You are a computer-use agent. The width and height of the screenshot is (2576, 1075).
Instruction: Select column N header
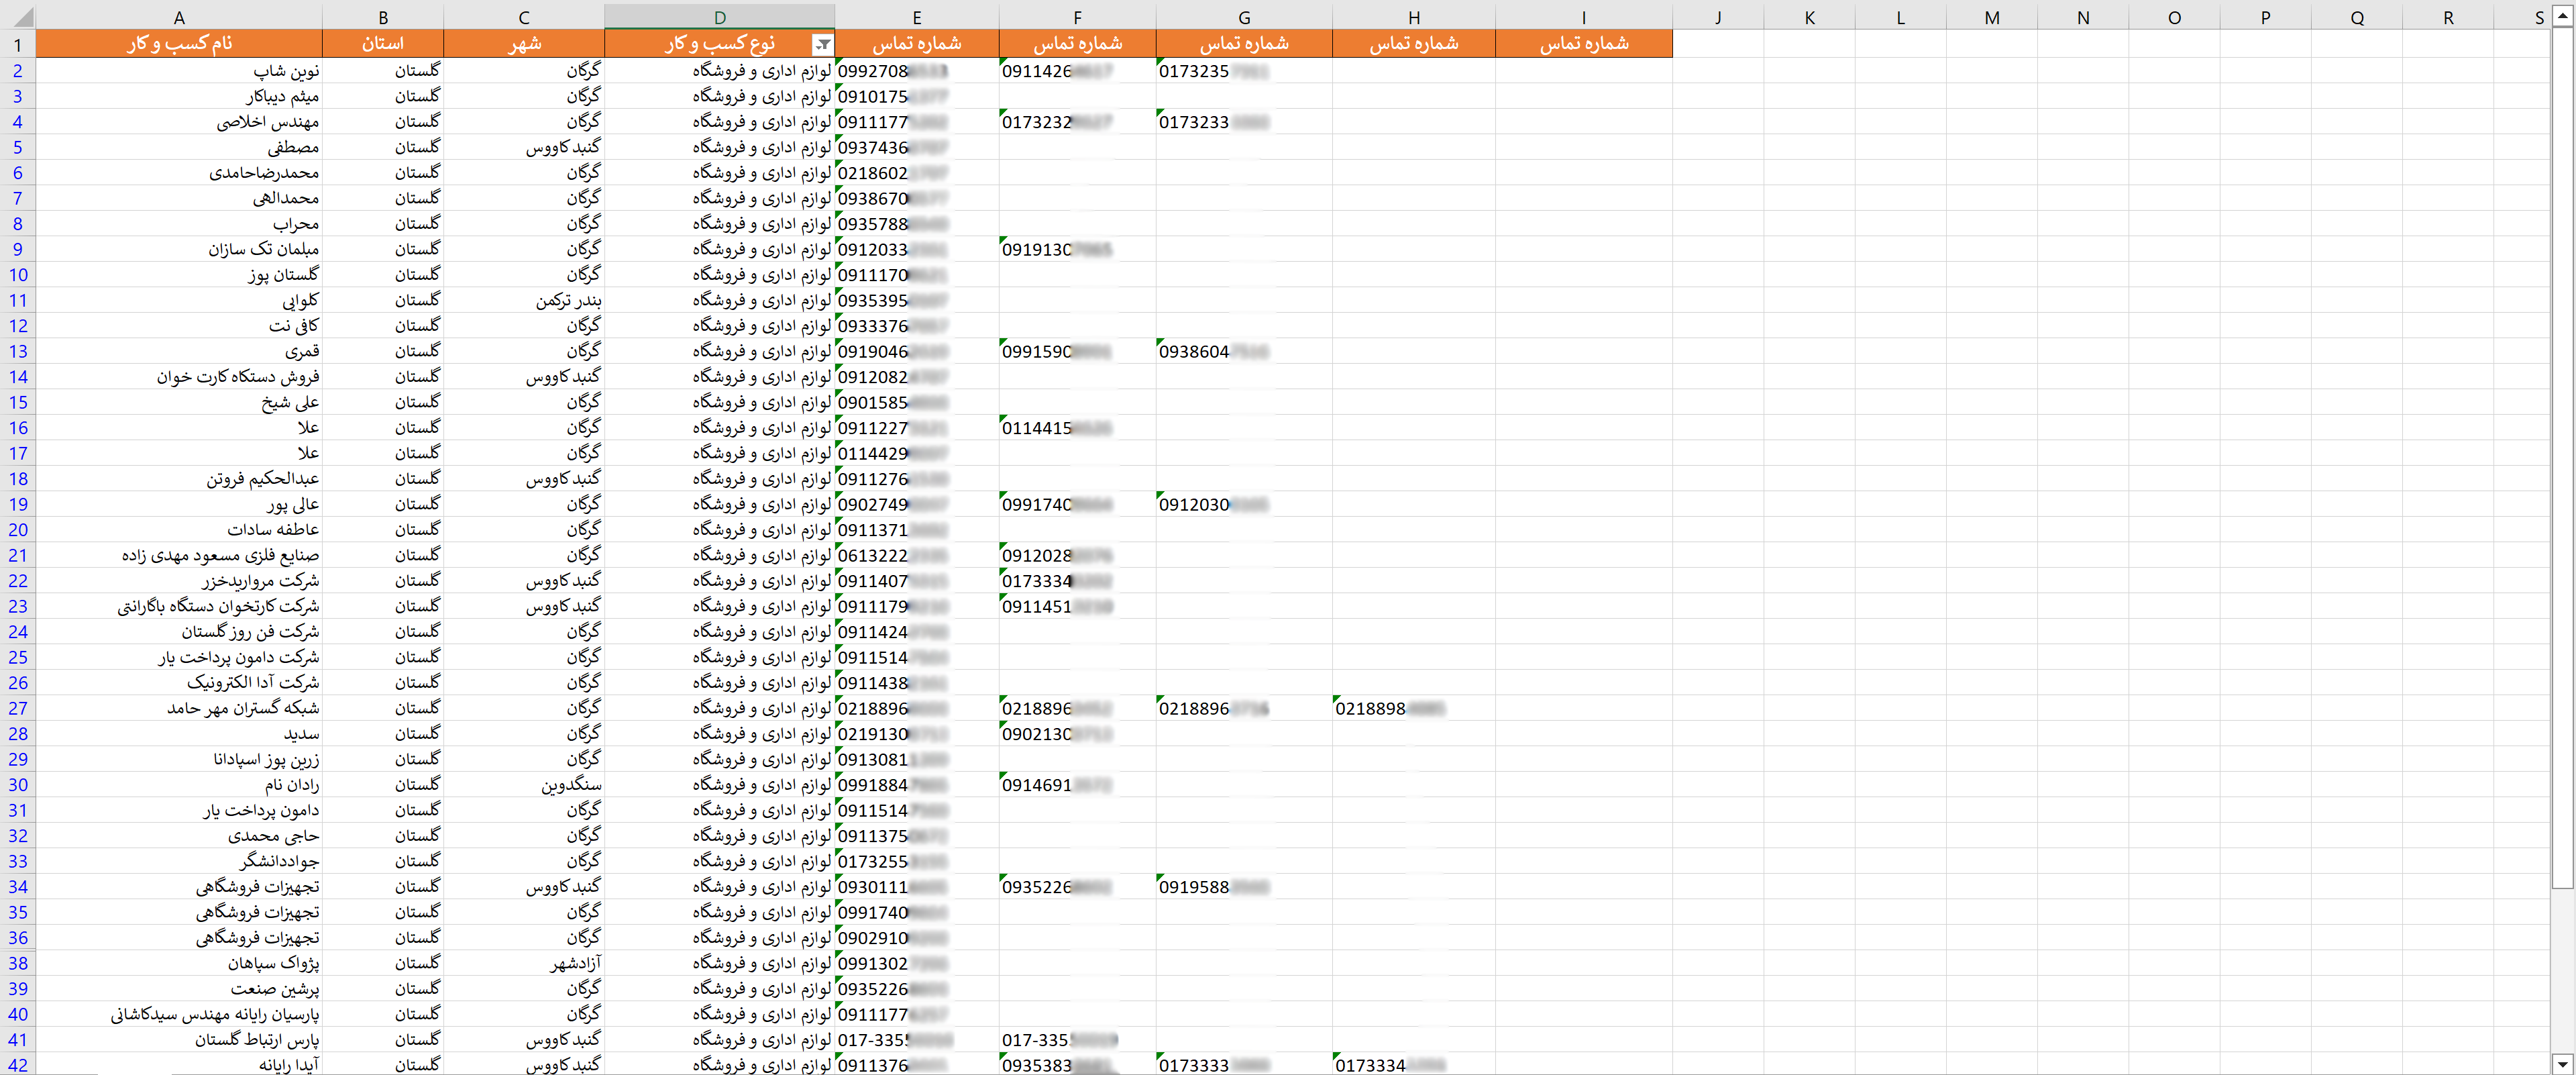[x=2083, y=17]
